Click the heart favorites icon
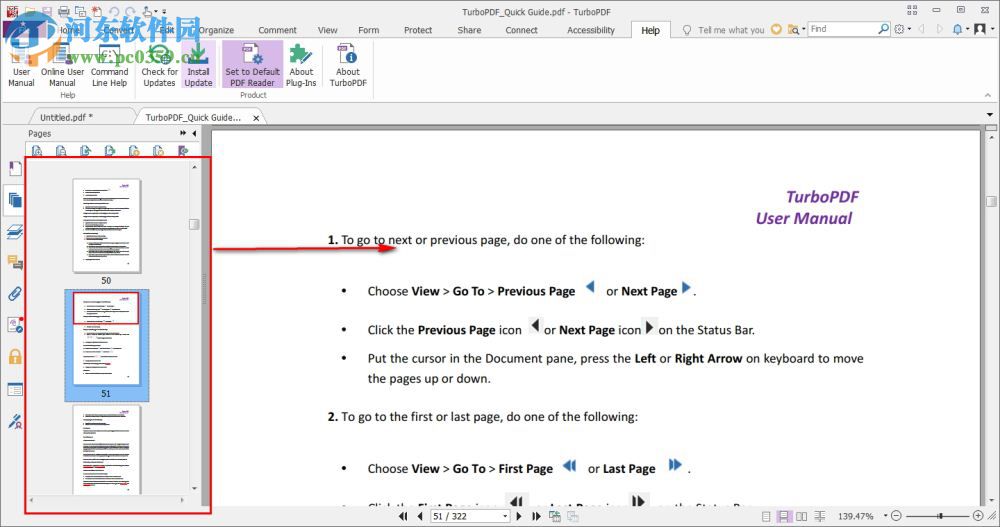 tap(776, 29)
